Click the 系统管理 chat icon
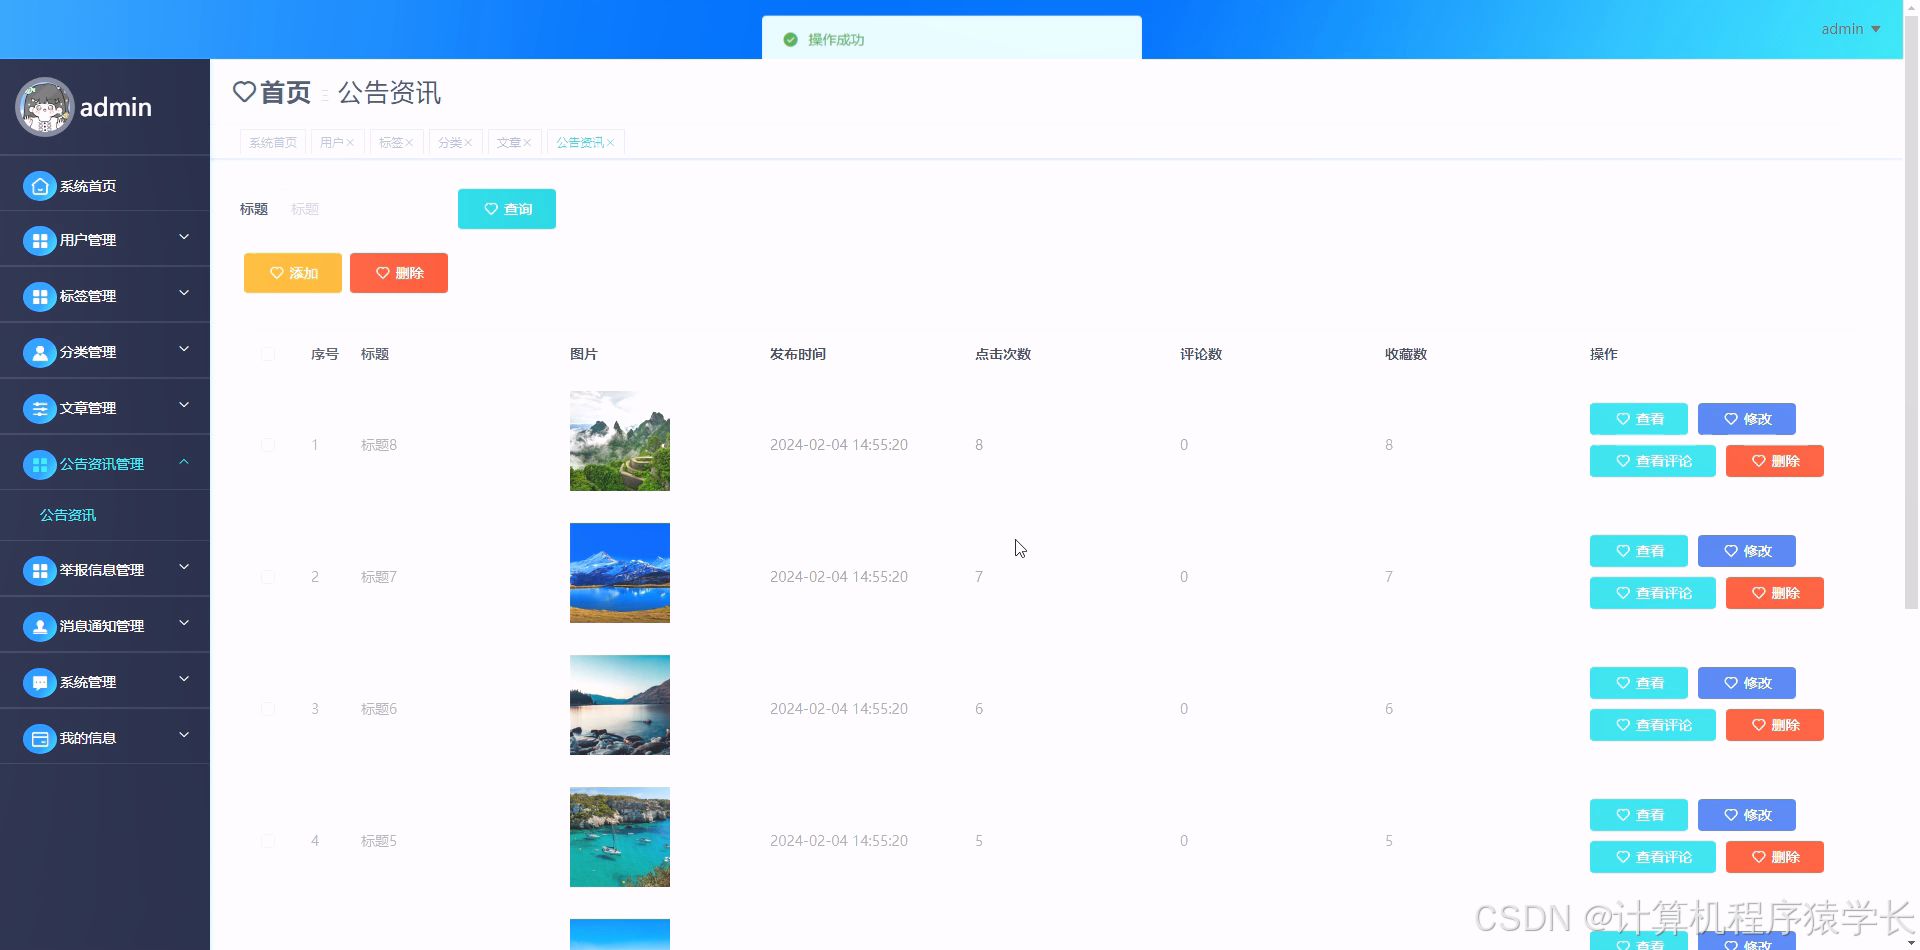Image resolution: width=1920 pixels, height=950 pixels. pos(40,682)
